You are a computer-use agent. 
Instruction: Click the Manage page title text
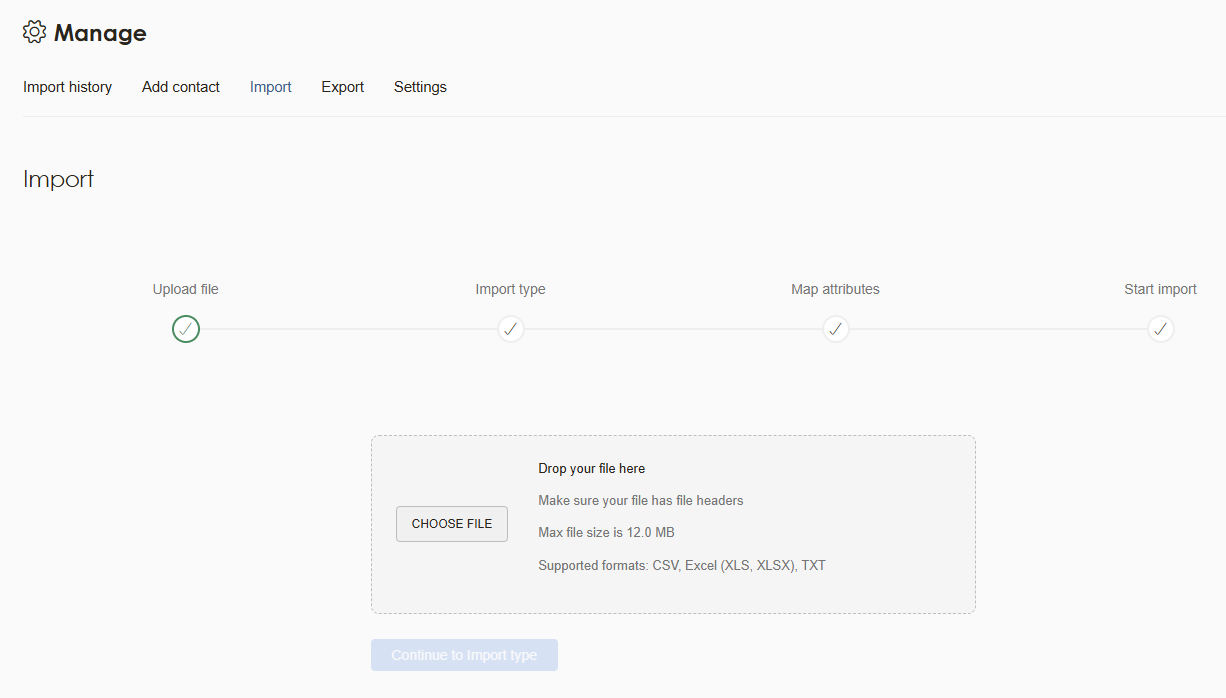coord(100,33)
